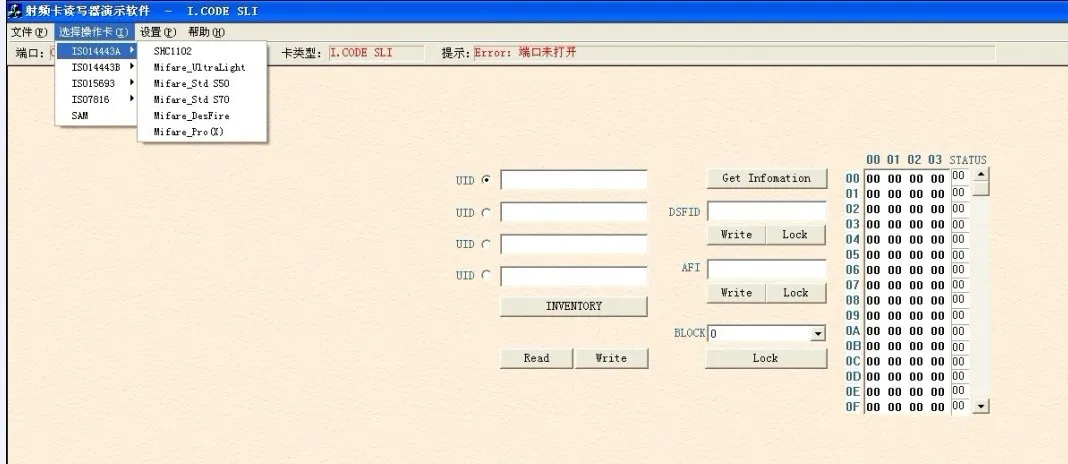Open the 文件(F) menu

29,32
